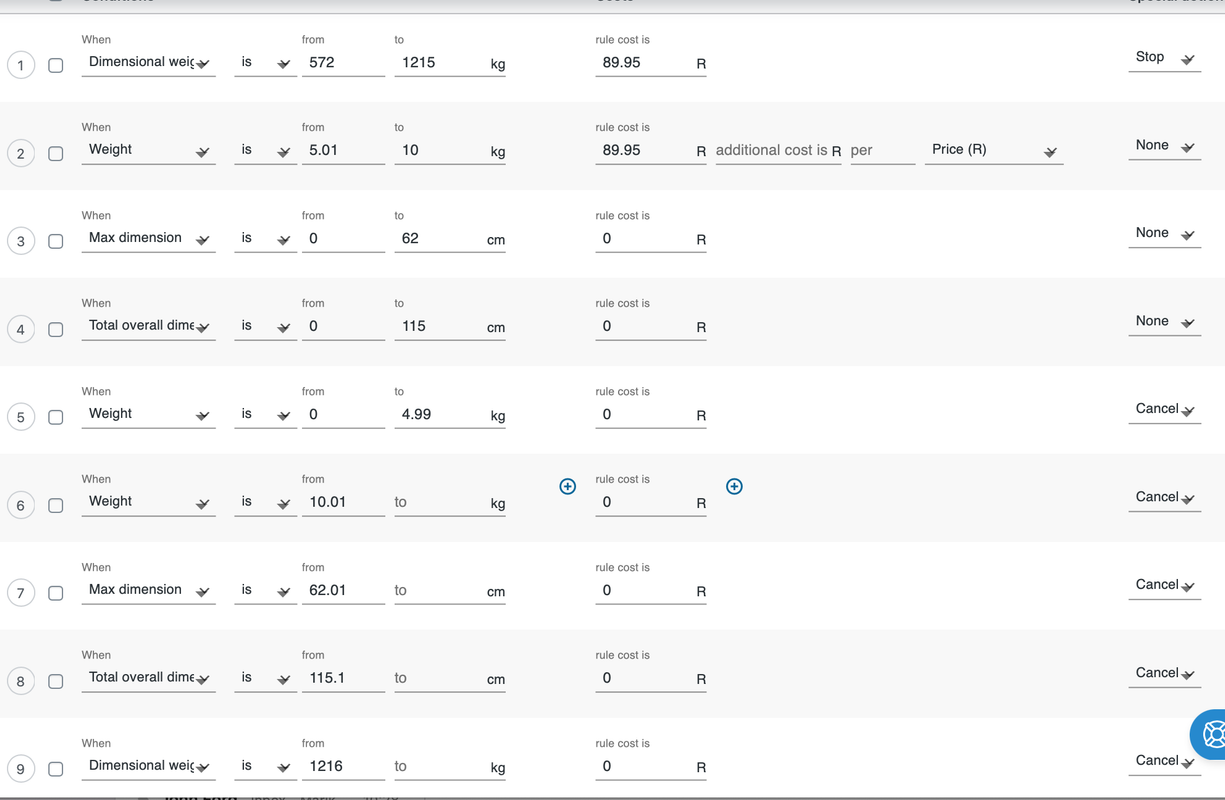This screenshot has height=800, width=1225.
Task: Open rule 3 Max dimension condition dropdown
Action: (x=148, y=238)
